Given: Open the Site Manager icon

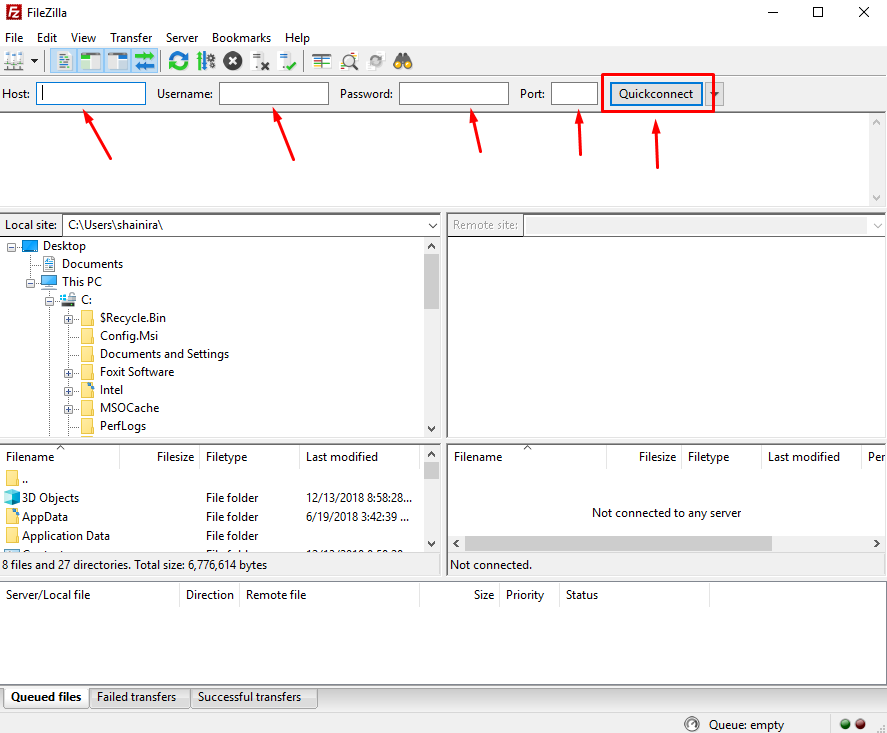Looking at the screenshot, I should [x=14, y=61].
